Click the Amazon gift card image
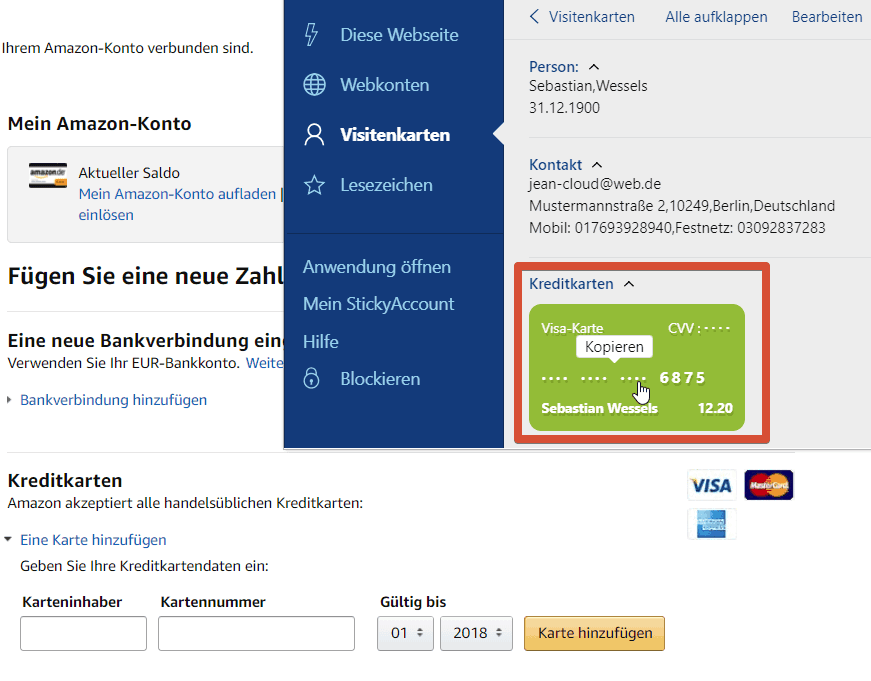Viewport: 871px width, 681px height. point(48,175)
